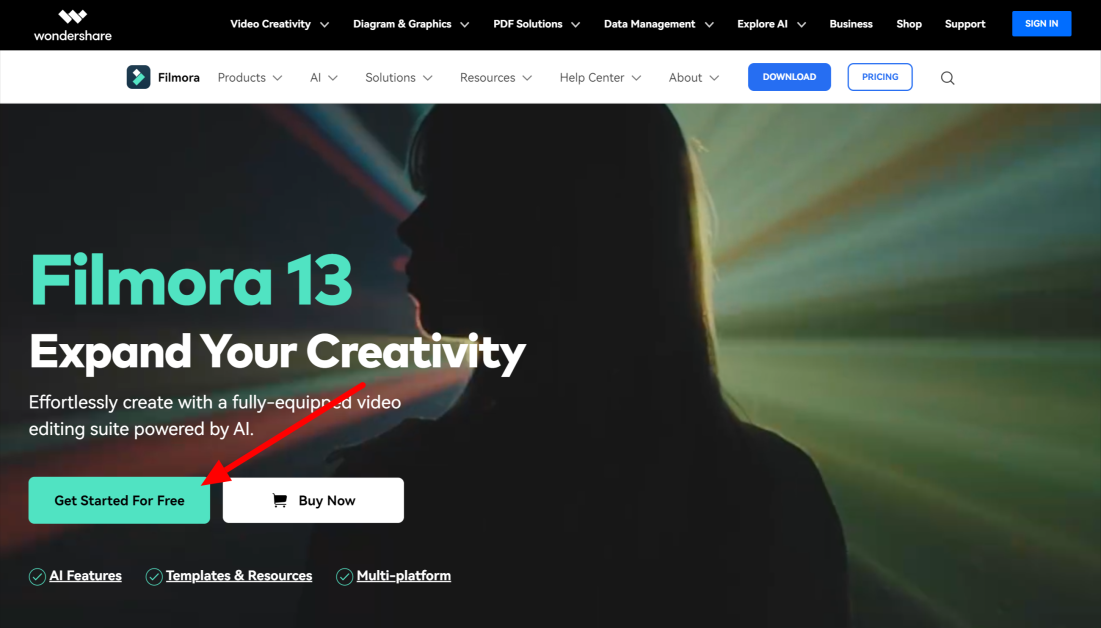The width and height of the screenshot is (1101, 628).
Task: Click the checkmark icon beside AI Features
Action: click(x=37, y=576)
